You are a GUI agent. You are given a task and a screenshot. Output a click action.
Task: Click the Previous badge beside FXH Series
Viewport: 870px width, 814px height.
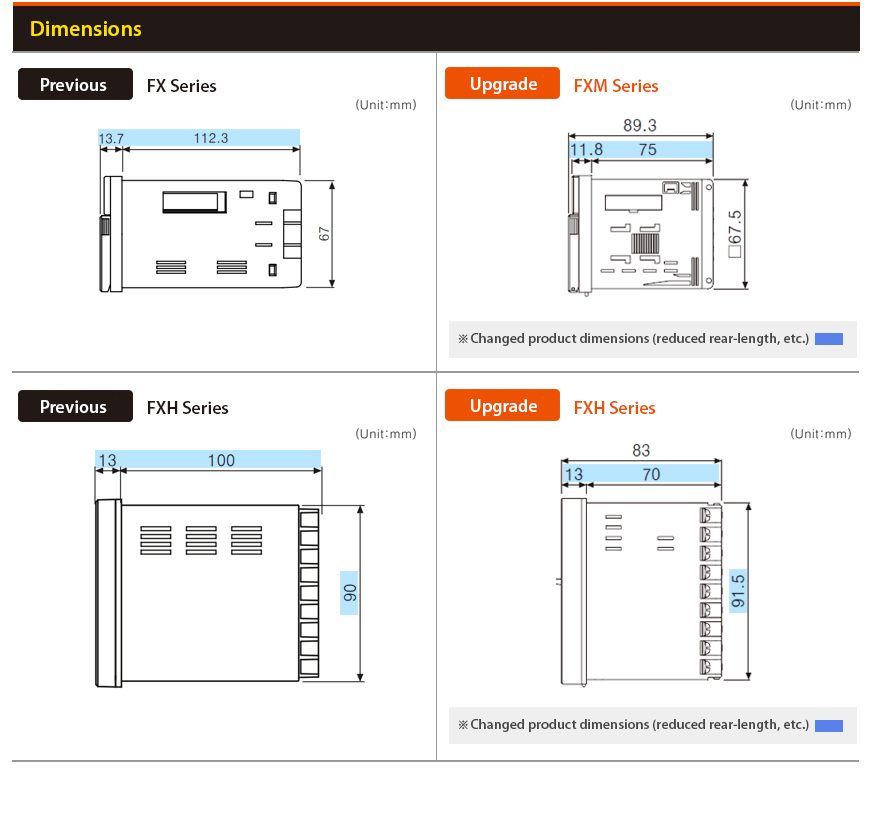pyautogui.click(x=75, y=406)
